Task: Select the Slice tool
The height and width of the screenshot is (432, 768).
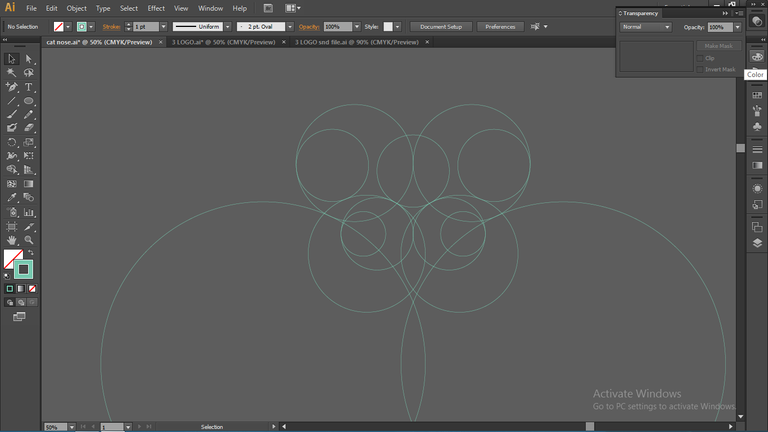Action: pos(28,227)
